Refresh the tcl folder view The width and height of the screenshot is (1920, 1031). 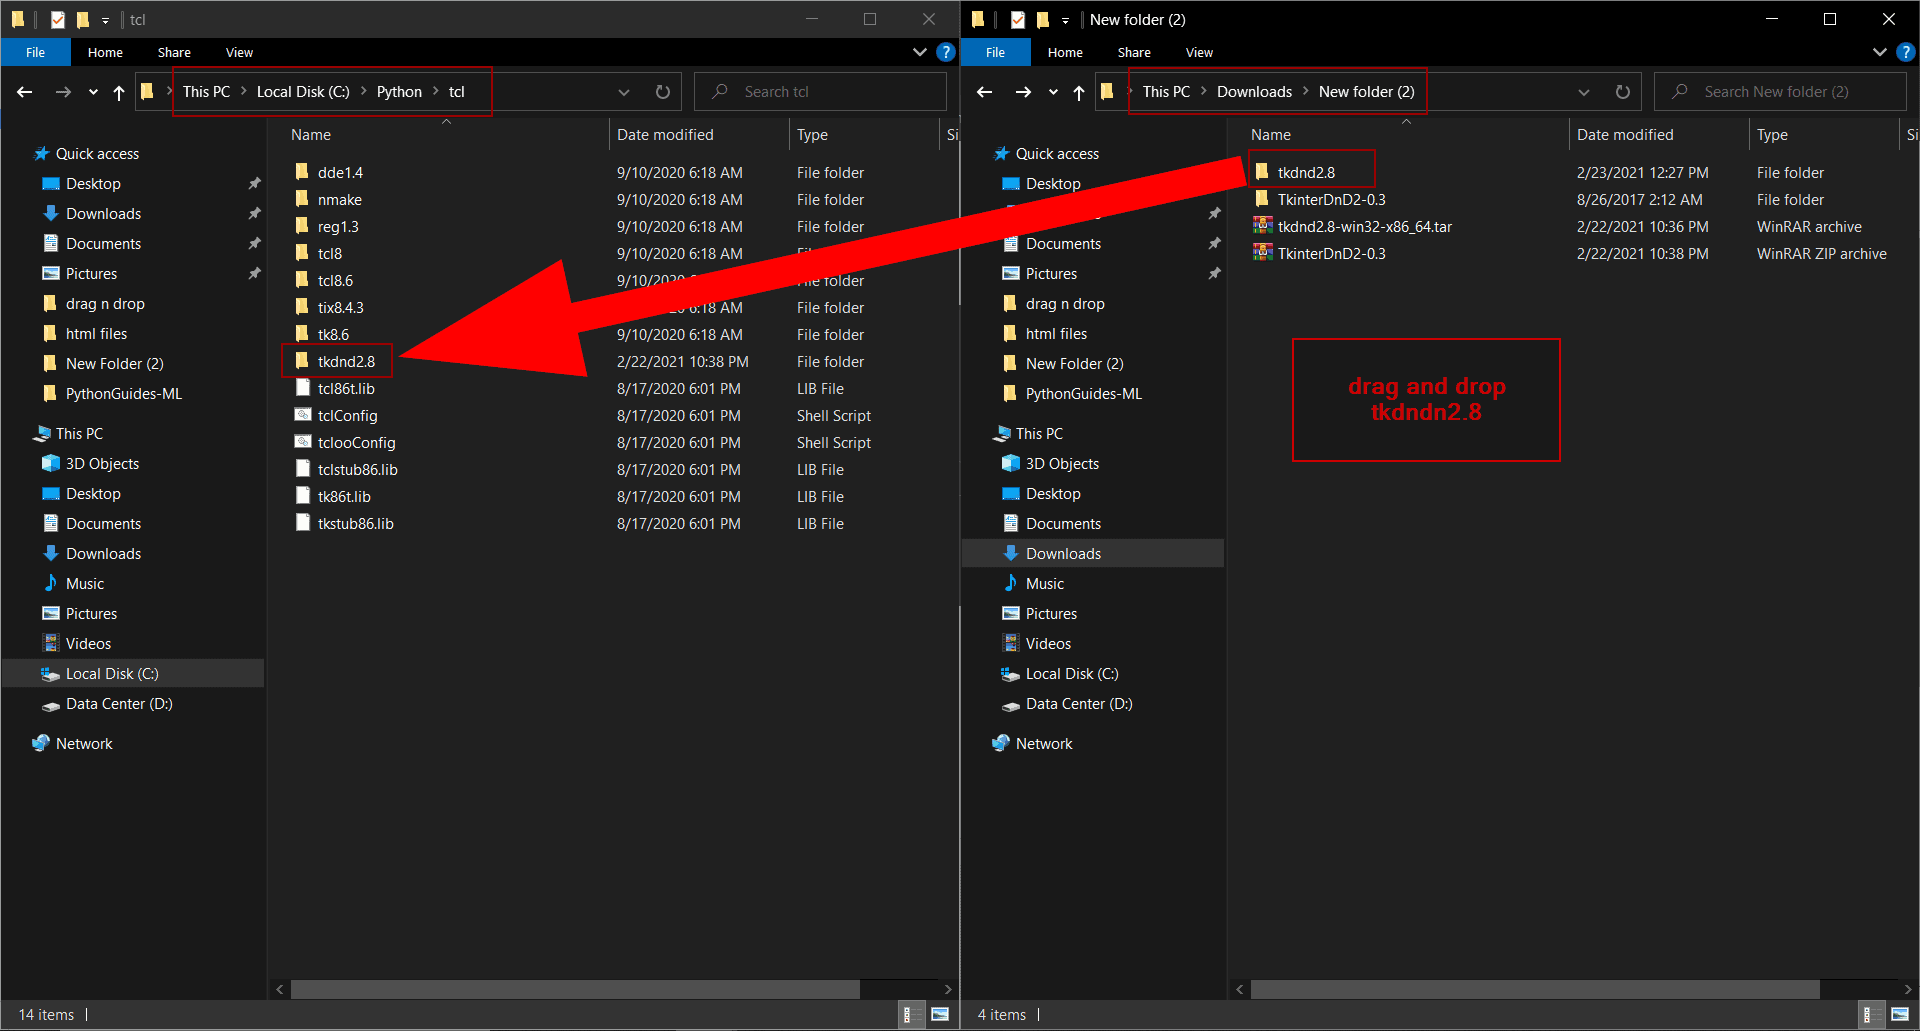click(662, 92)
